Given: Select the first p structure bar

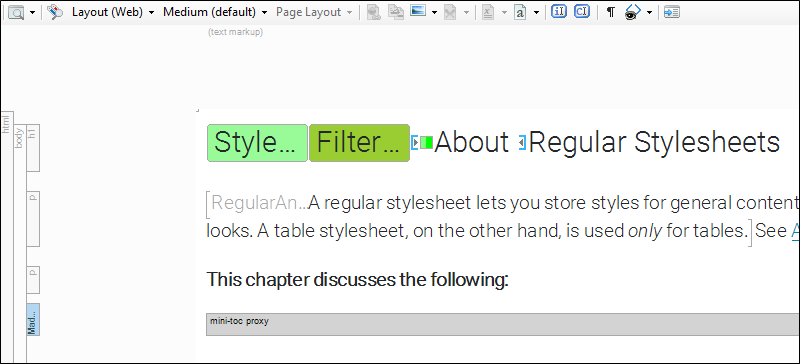Looking at the screenshot, I should pyautogui.click(x=33, y=219).
